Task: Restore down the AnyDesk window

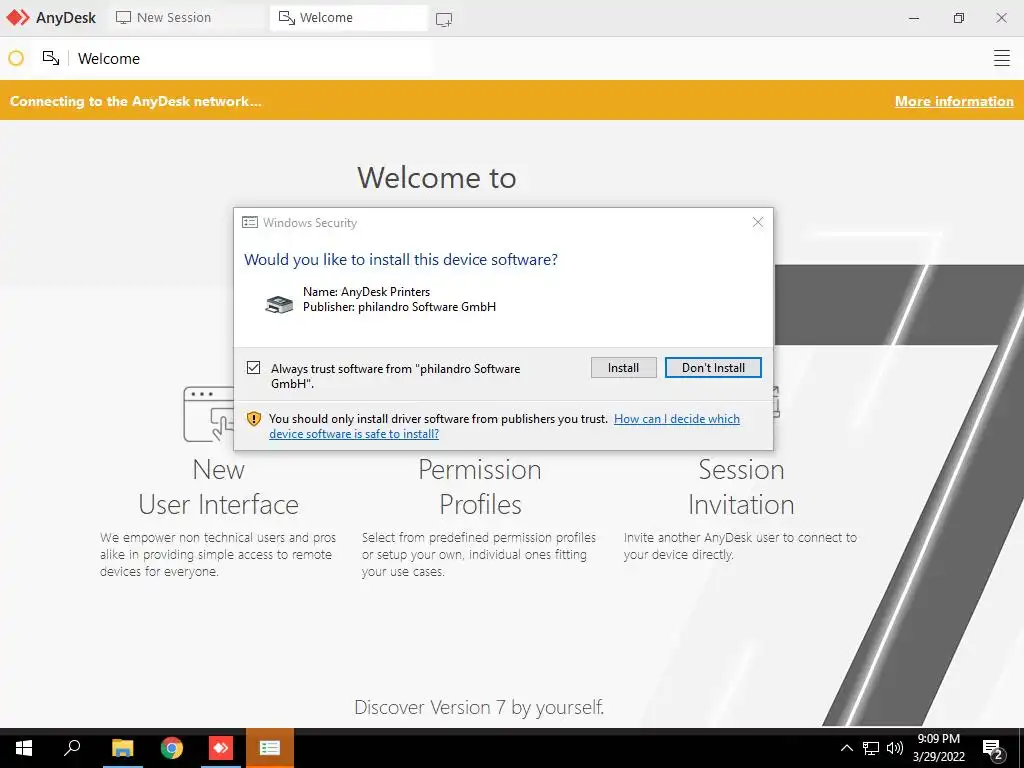Action: click(958, 18)
